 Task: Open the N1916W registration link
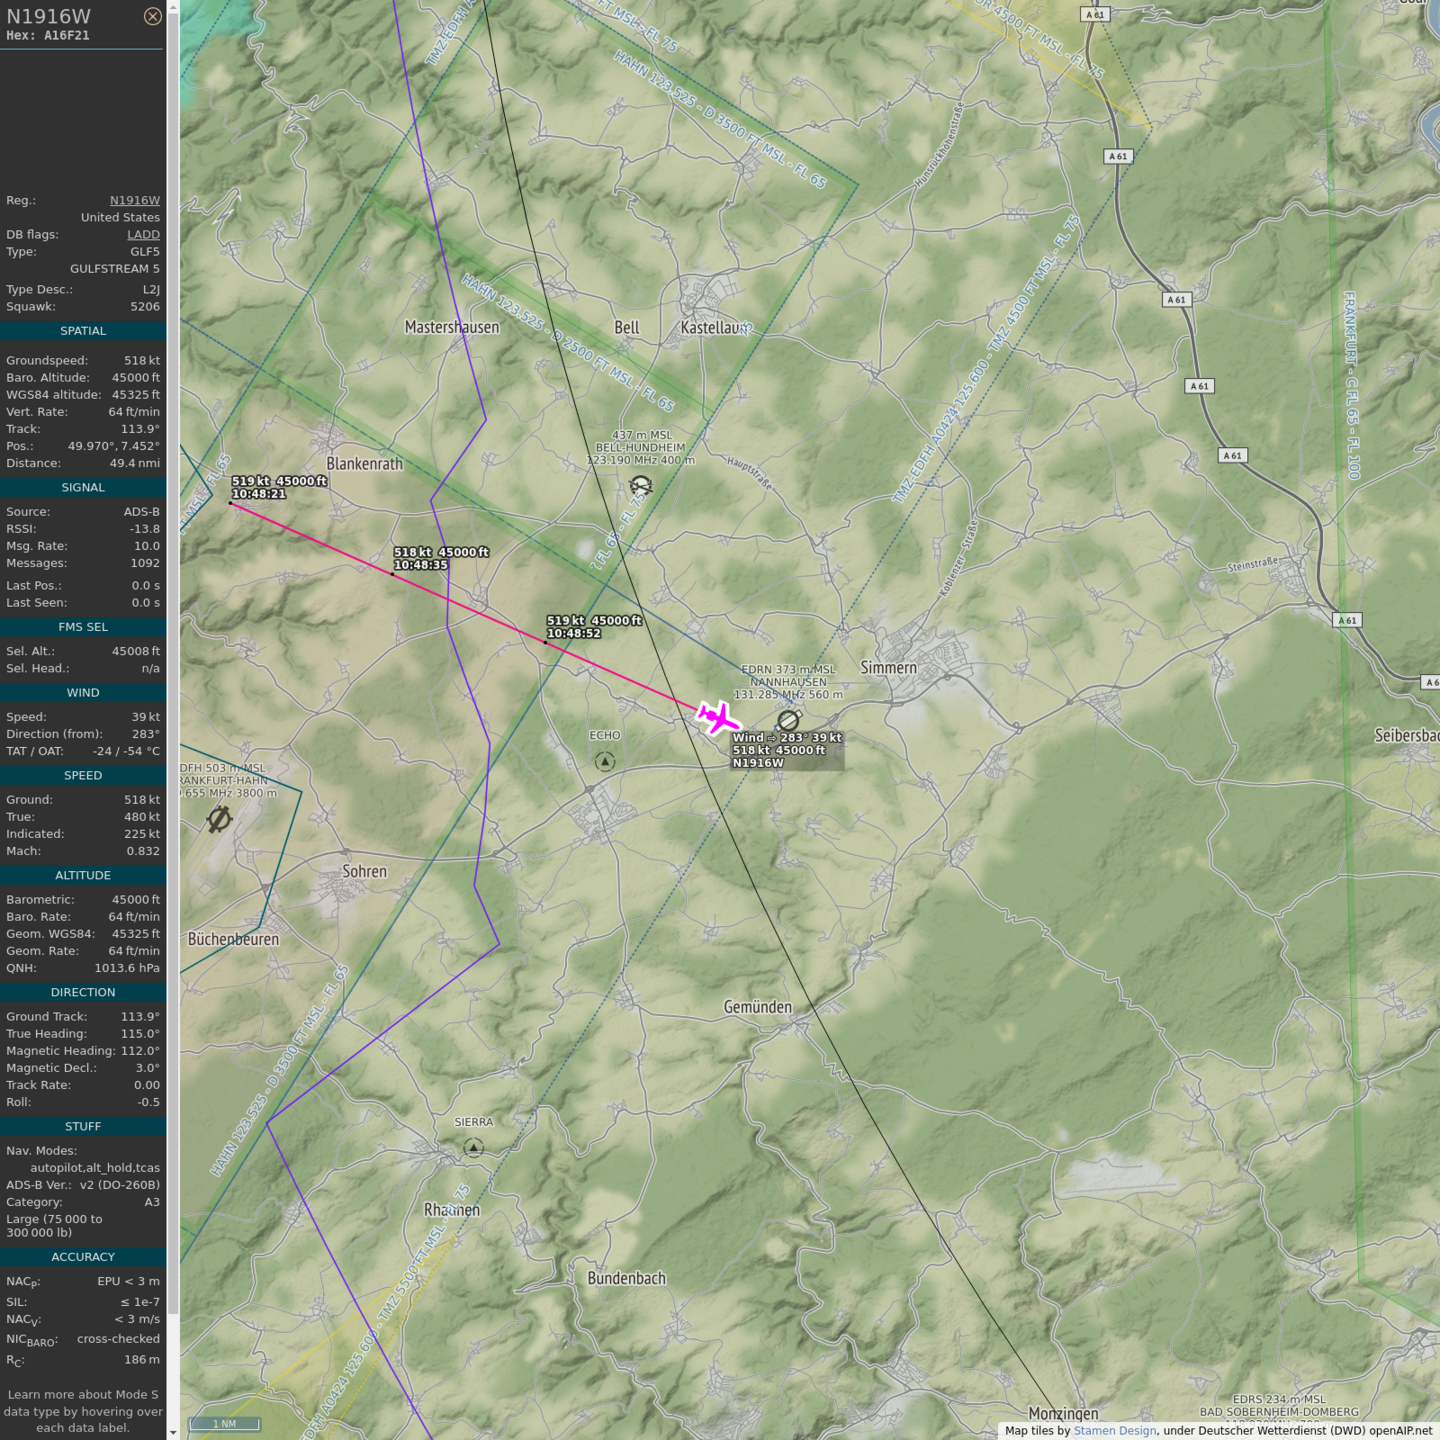coord(134,200)
